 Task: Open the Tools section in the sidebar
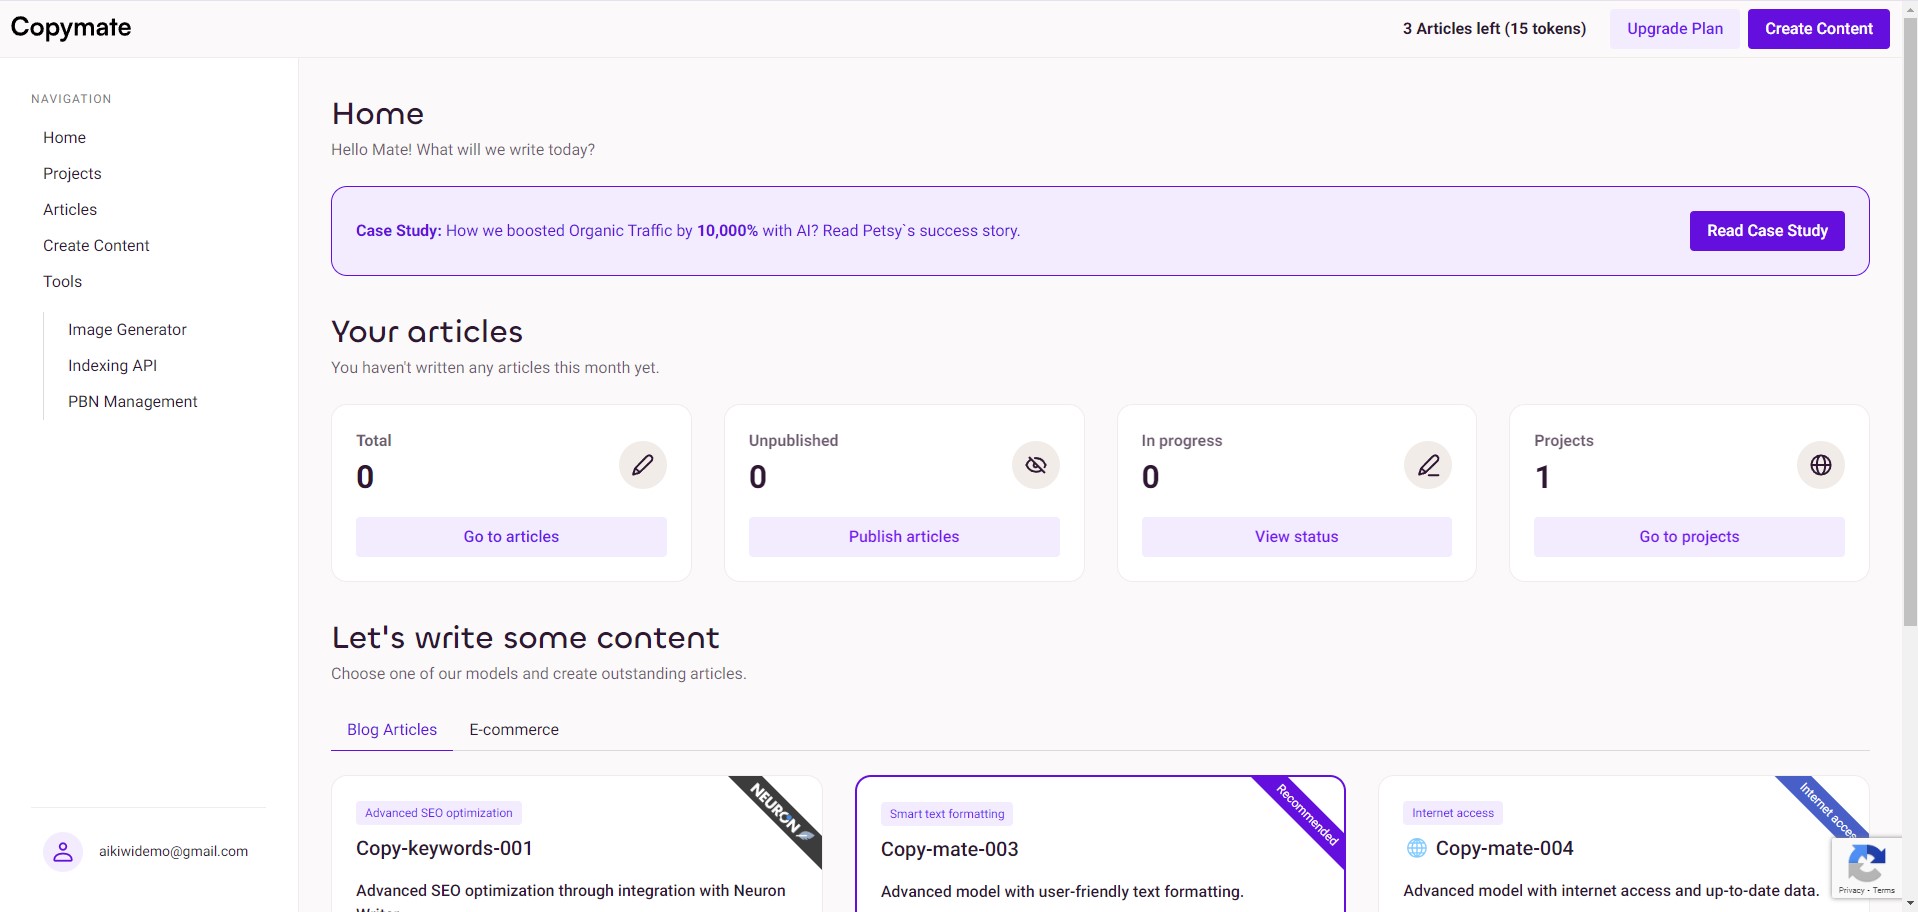62,281
